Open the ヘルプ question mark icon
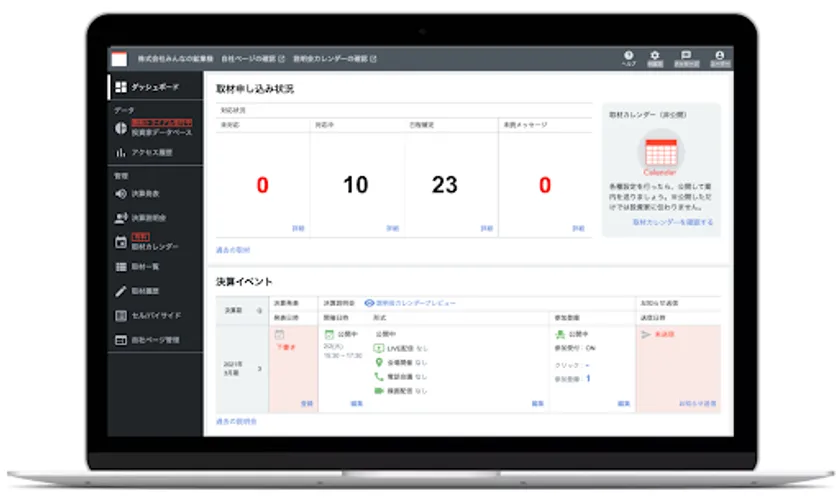The height and width of the screenshot is (499, 840). click(x=628, y=55)
